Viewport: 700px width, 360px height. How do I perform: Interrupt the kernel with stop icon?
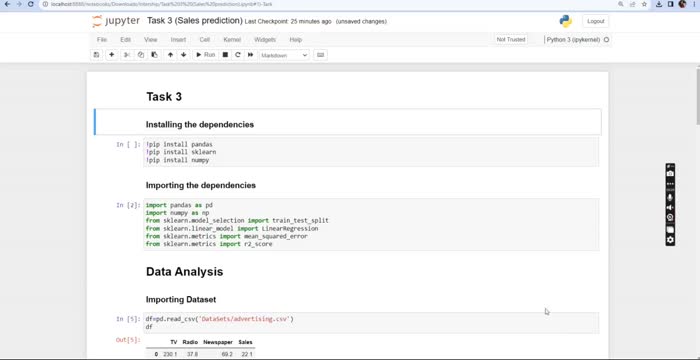[x=225, y=55]
